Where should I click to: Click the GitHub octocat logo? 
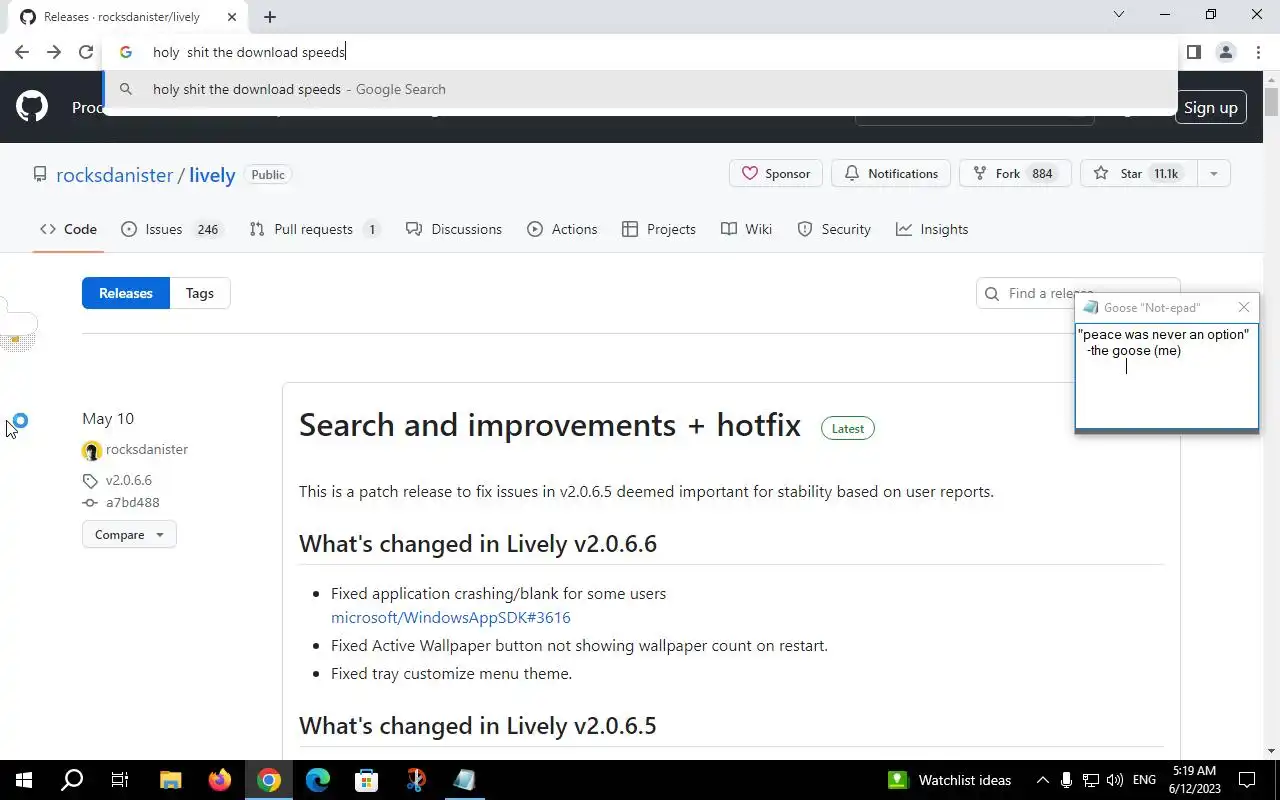(32, 107)
